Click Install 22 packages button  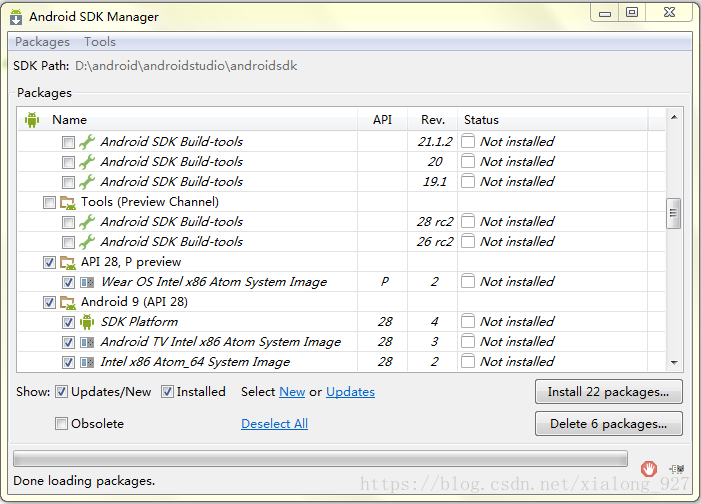click(x=608, y=392)
